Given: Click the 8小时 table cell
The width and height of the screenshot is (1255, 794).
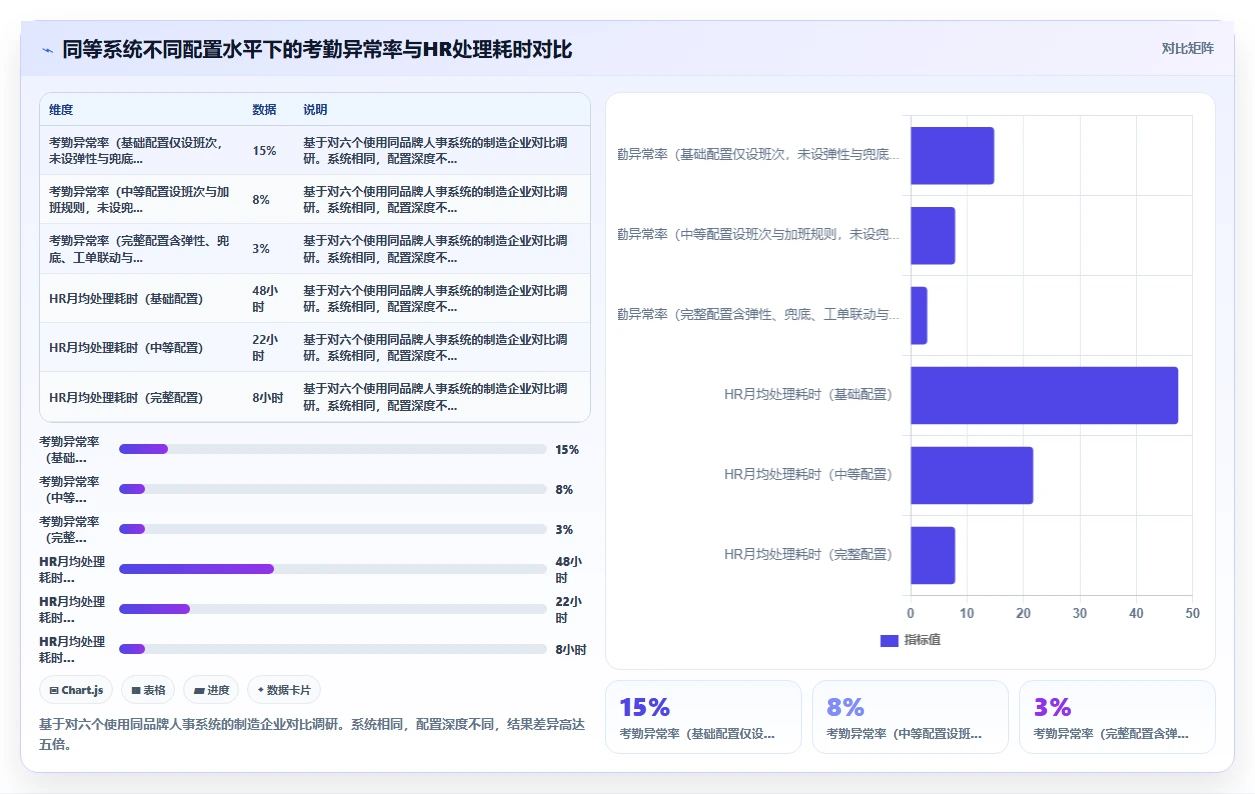Looking at the screenshot, I should (268, 397).
